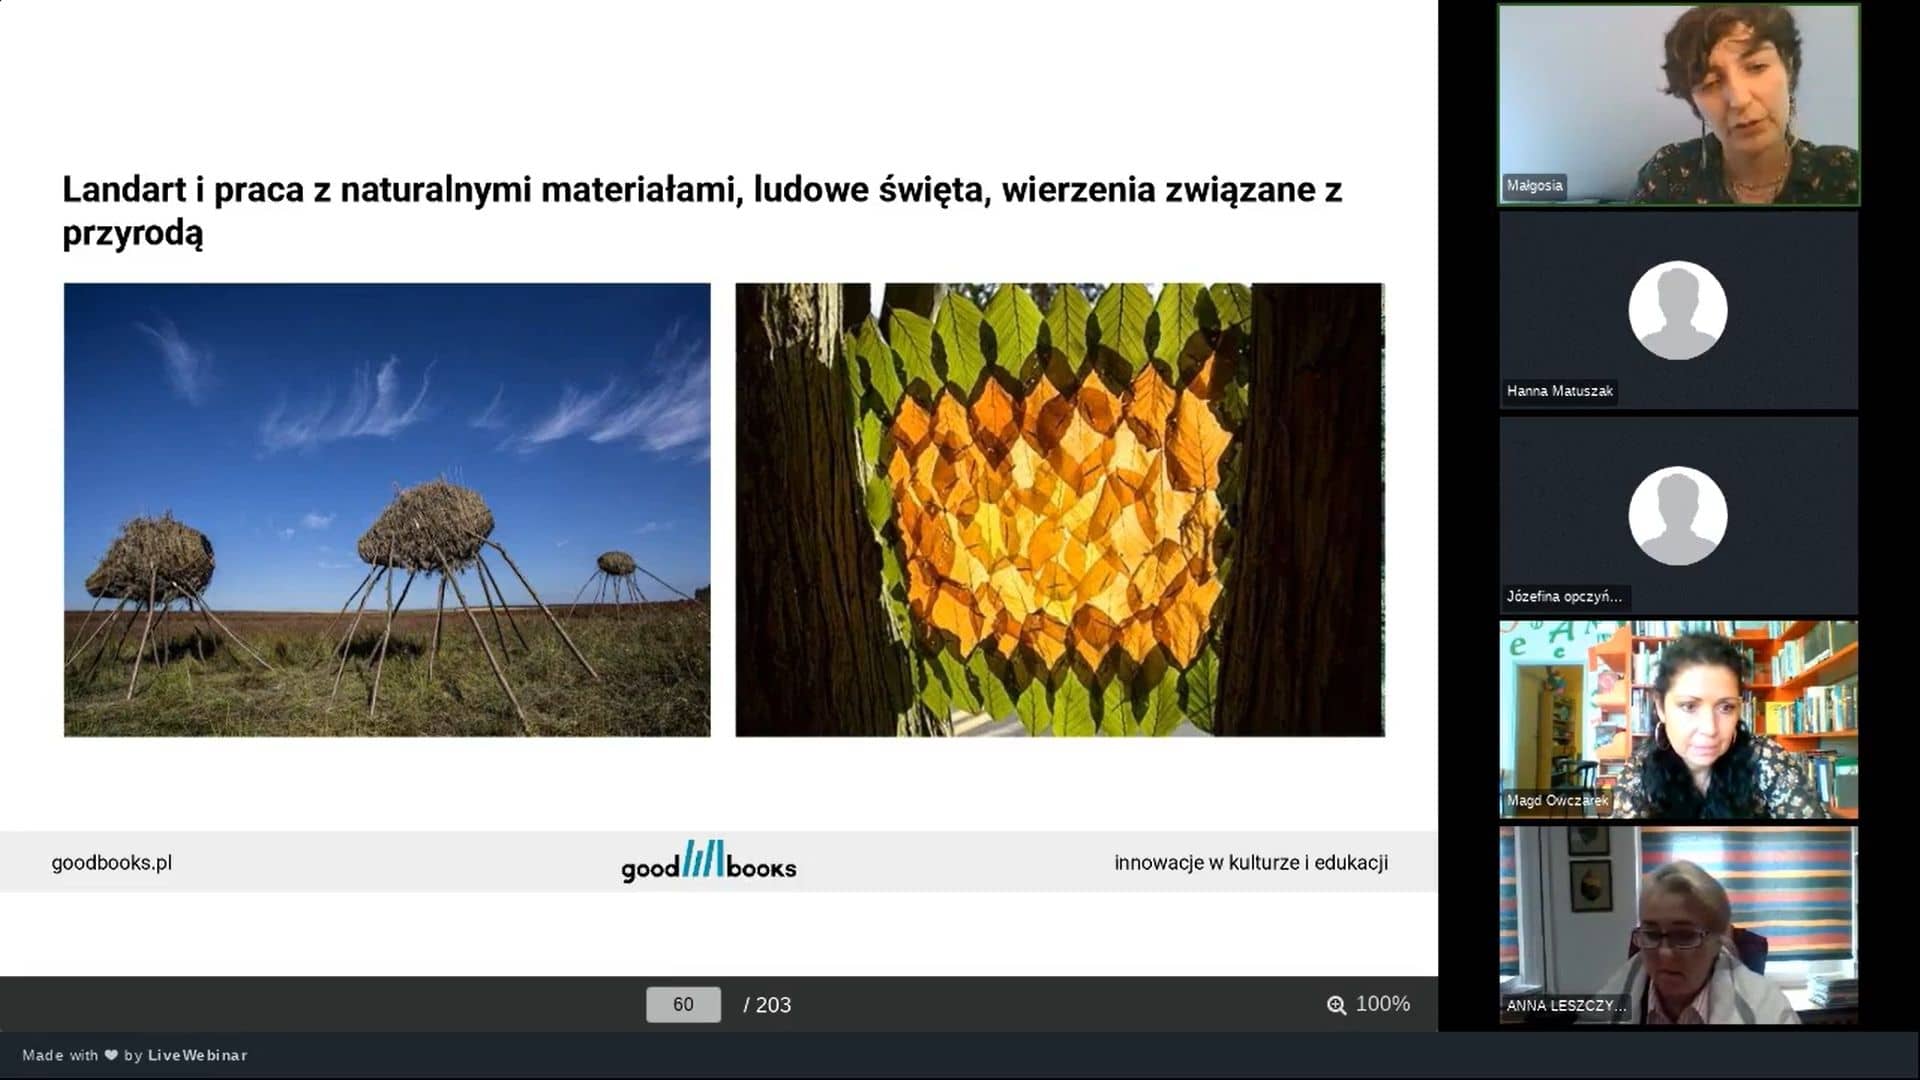
Task: Click the goodbooks.pl footer link
Action: [x=112, y=862]
